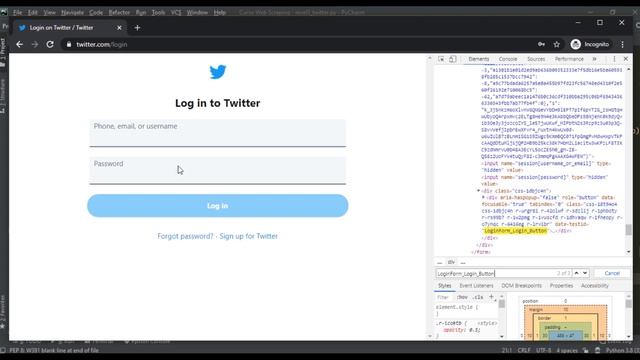The image size is (640, 360).
Task: Open PyCharm Refactor menu
Action: point(119,13)
